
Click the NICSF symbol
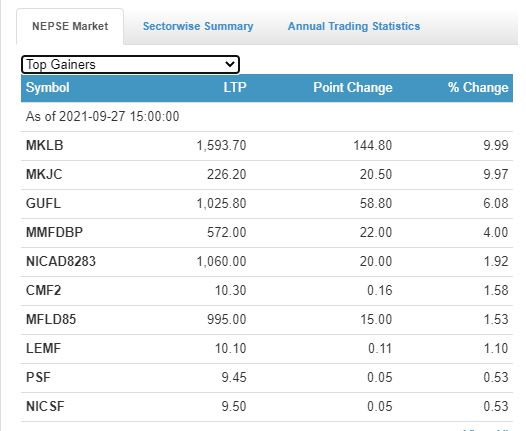[45, 406]
